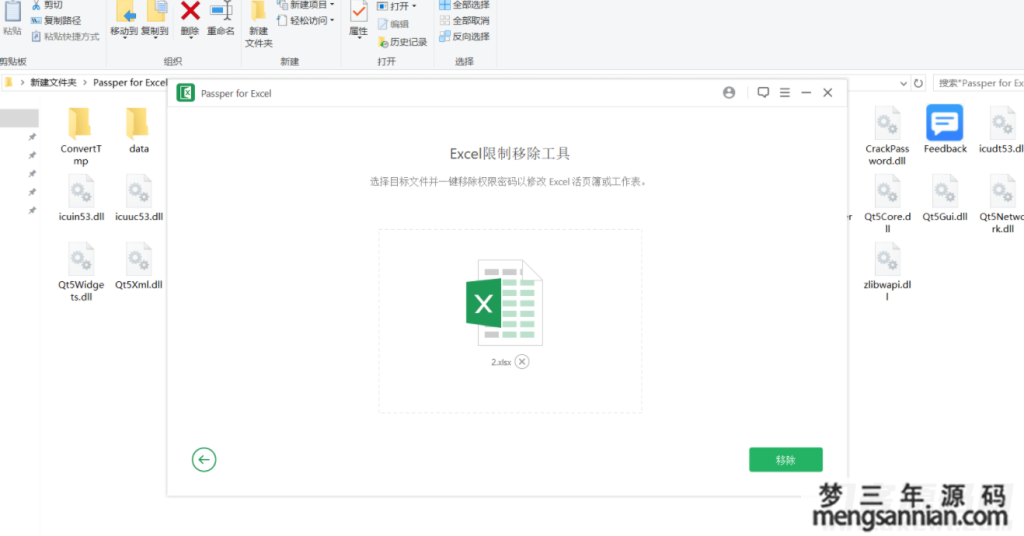Select the Qt5Gui.dll file

click(x=944, y=198)
